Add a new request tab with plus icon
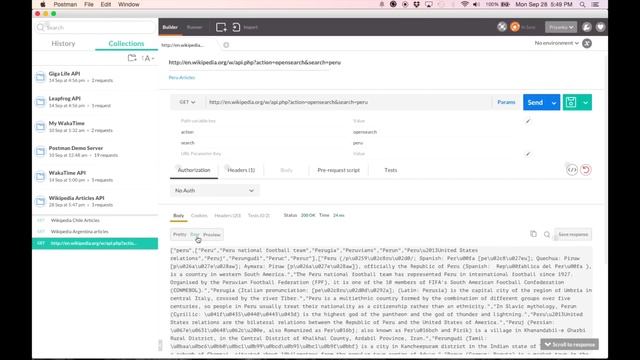Screen dimensions: 640x360 pyautogui.click(x=226, y=45)
